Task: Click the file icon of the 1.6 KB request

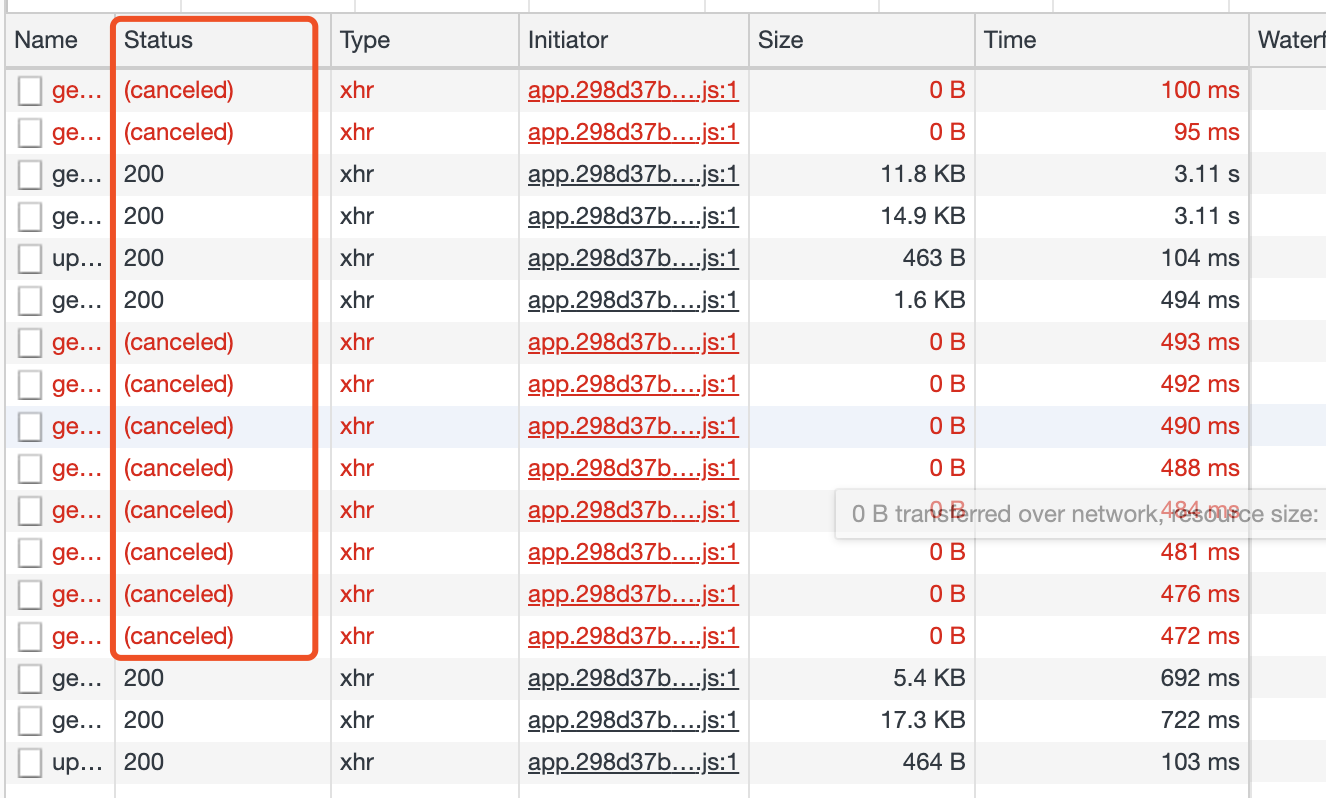Action: (x=31, y=301)
